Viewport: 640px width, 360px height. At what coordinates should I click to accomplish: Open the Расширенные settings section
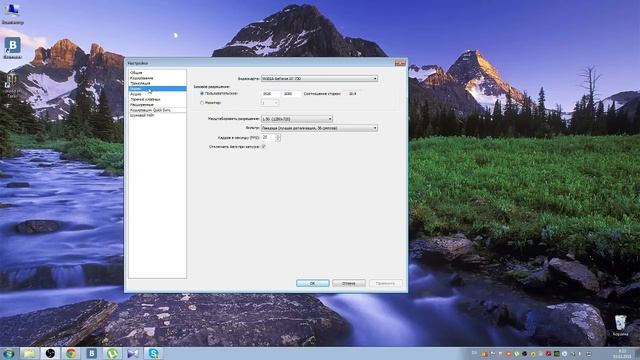[157, 104]
